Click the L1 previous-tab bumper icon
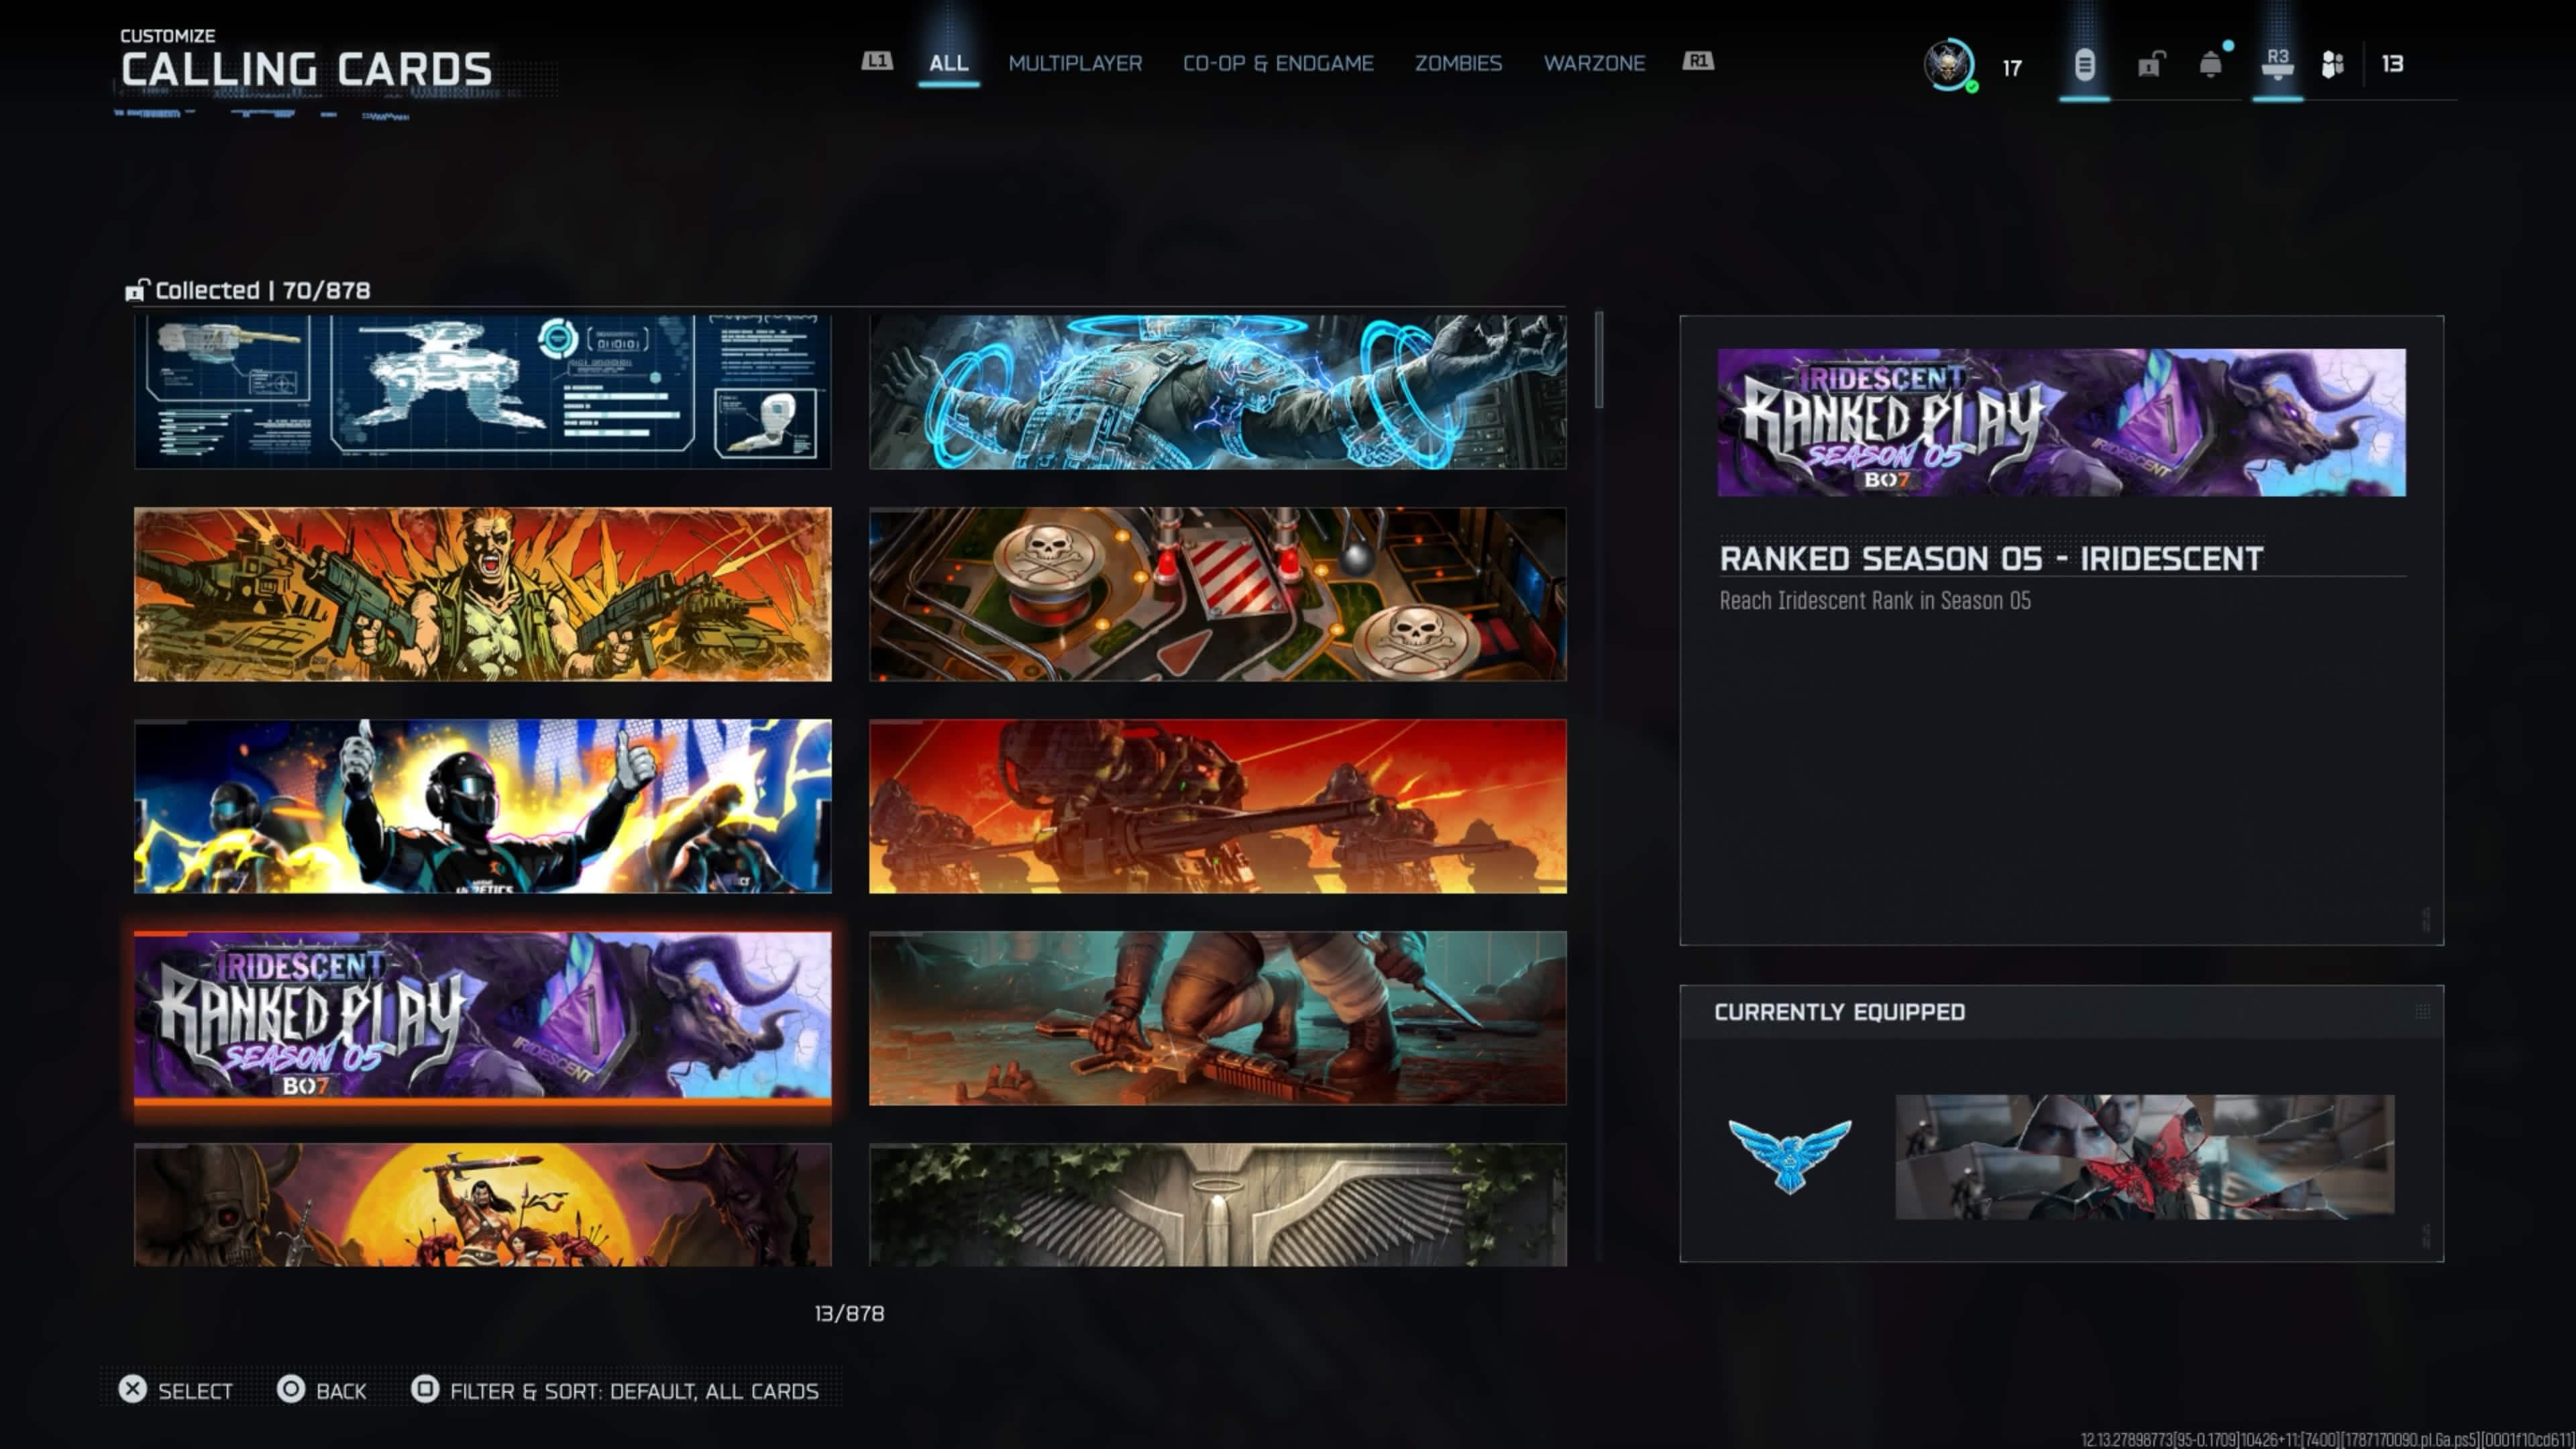Image resolution: width=2576 pixels, height=1449 pixels. pyautogui.click(x=877, y=61)
